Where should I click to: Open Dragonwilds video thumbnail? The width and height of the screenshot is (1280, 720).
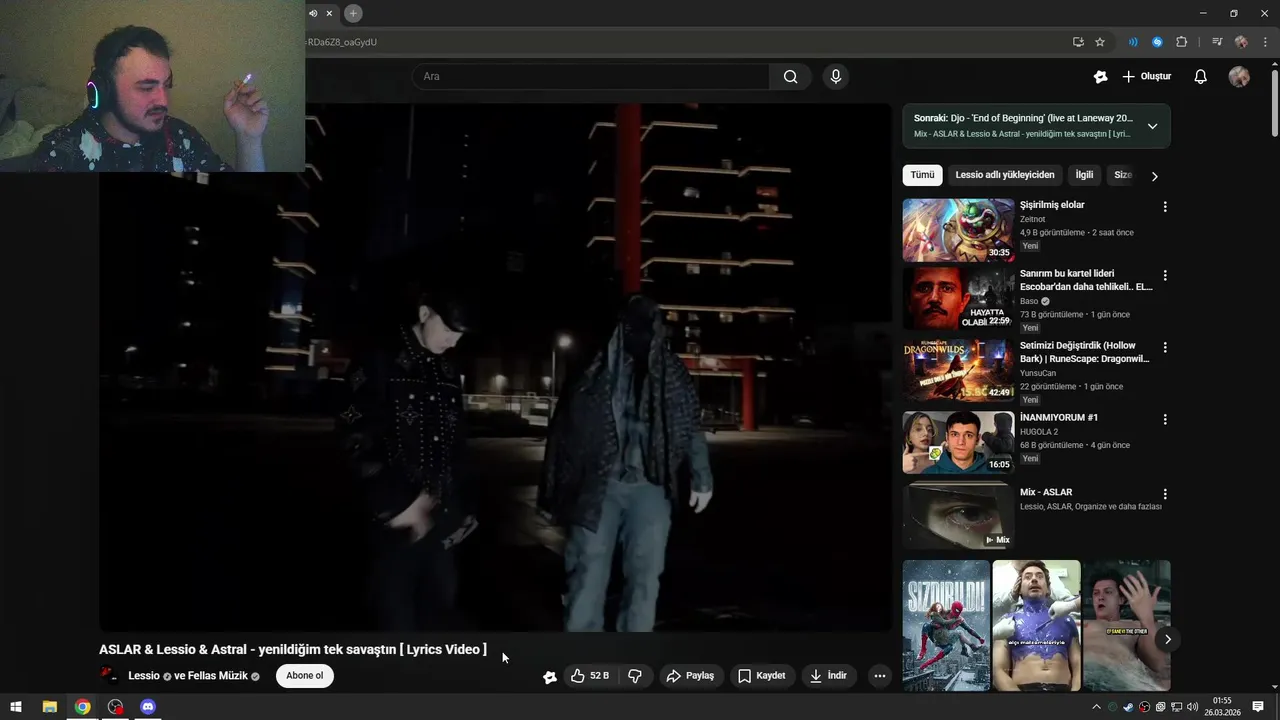click(x=958, y=370)
